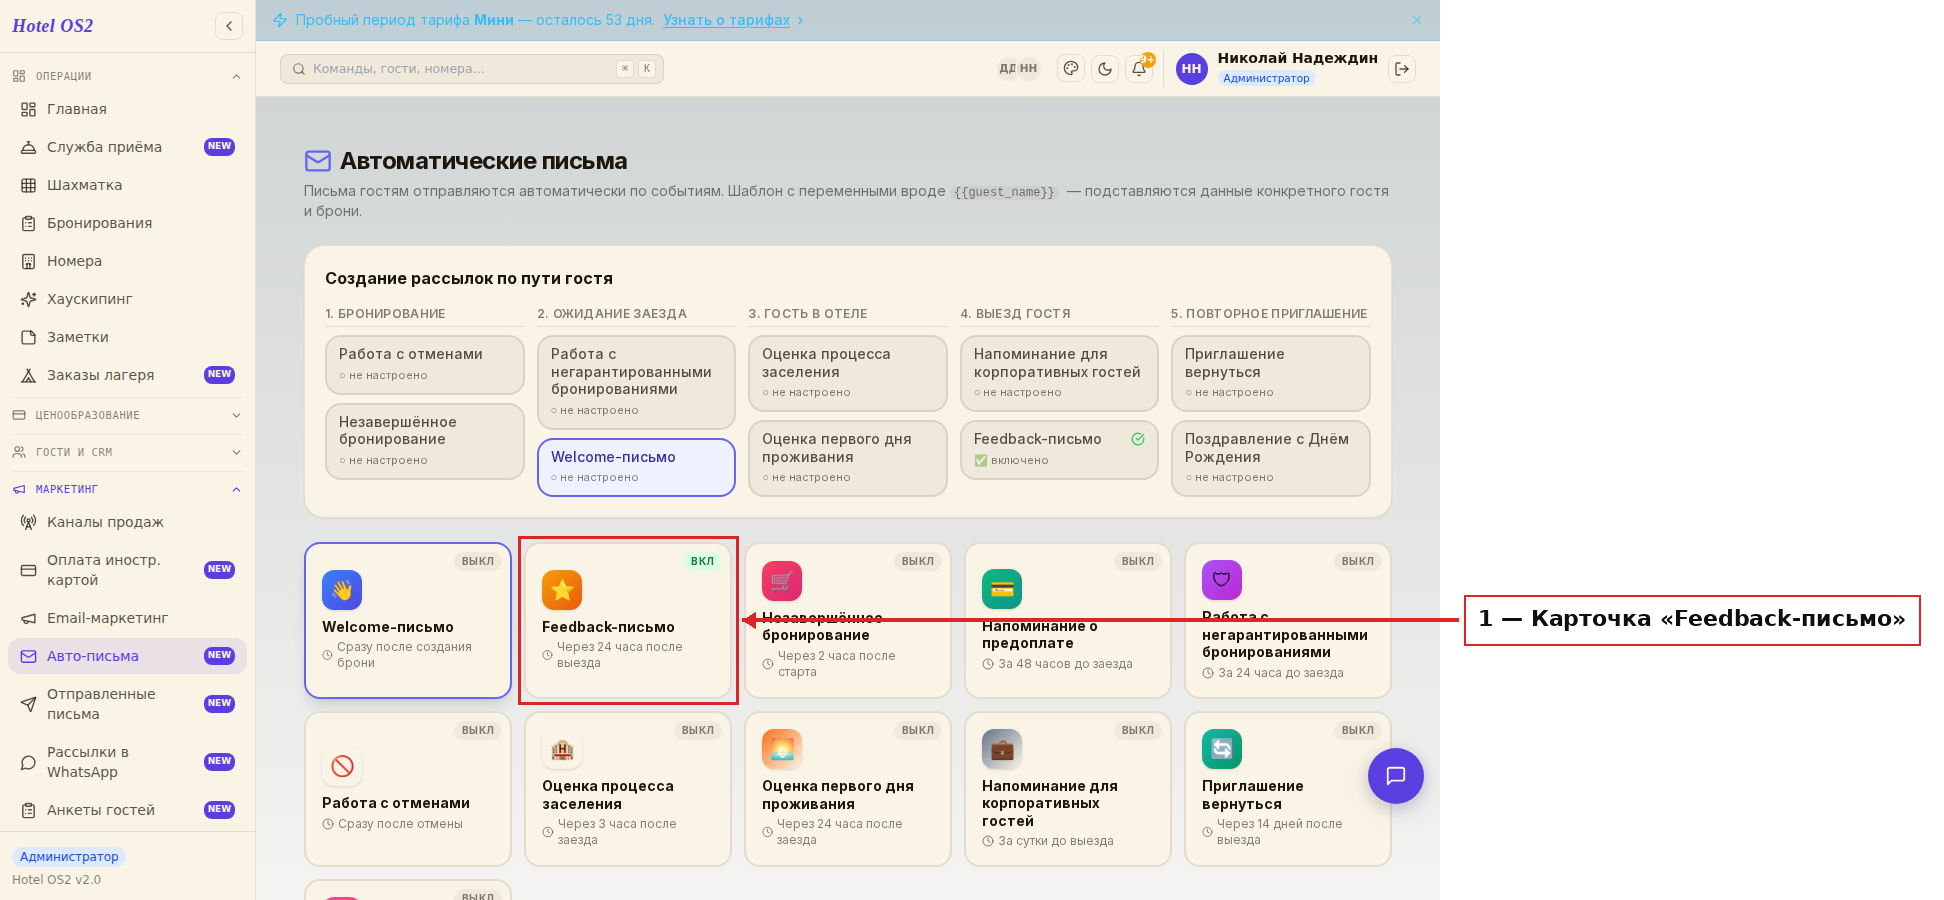The width and height of the screenshot is (1944, 900).
Task: Go to Номера in the sidebar
Action: pyautogui.click(x=127, y=261)
